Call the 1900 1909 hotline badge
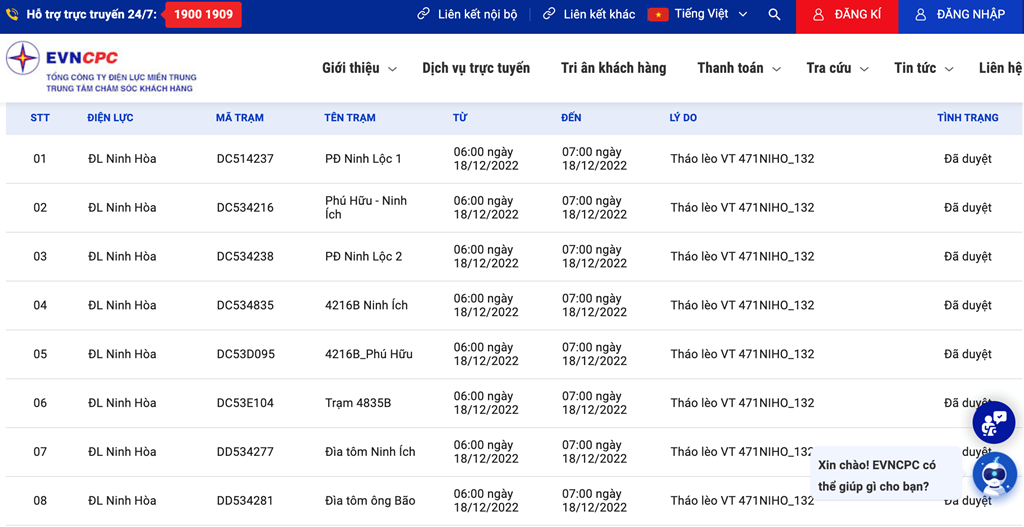This screenshot has width=1024, height=527. 203,15
